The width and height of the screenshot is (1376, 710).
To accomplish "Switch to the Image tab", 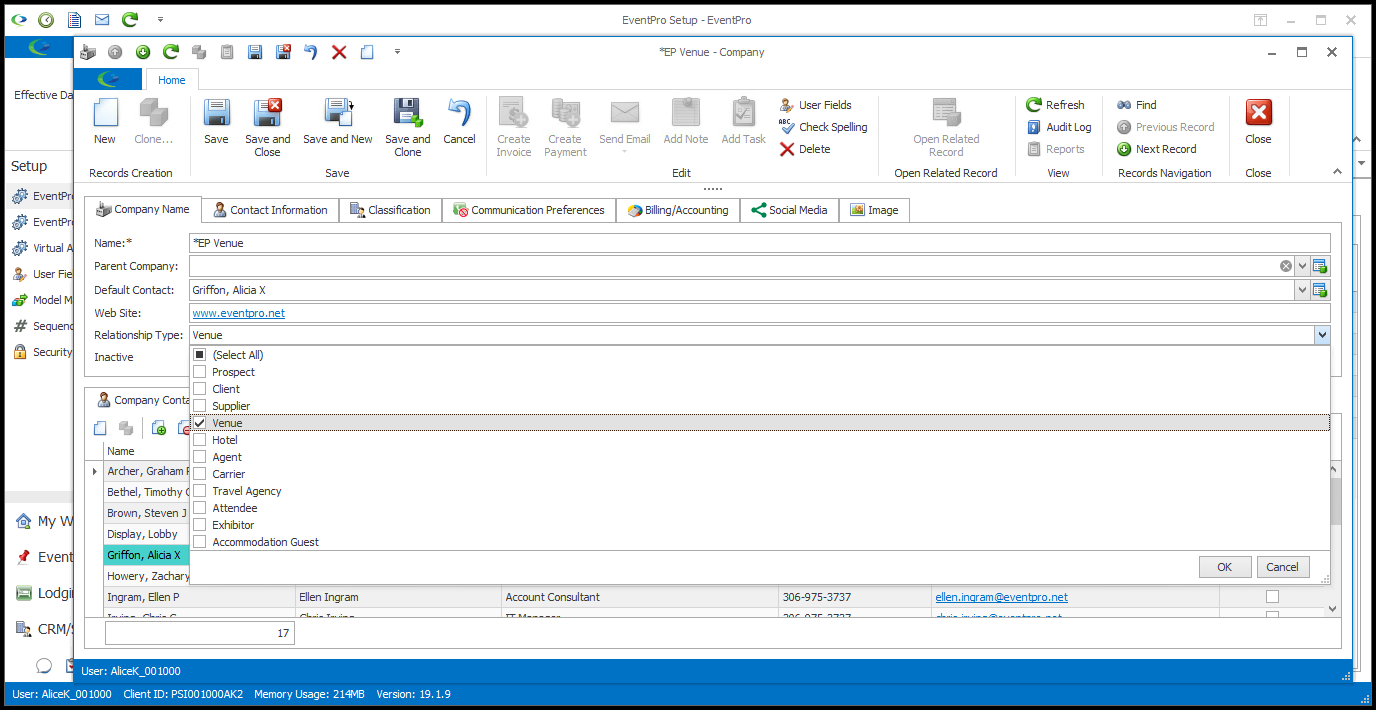I will coord(874,210).
